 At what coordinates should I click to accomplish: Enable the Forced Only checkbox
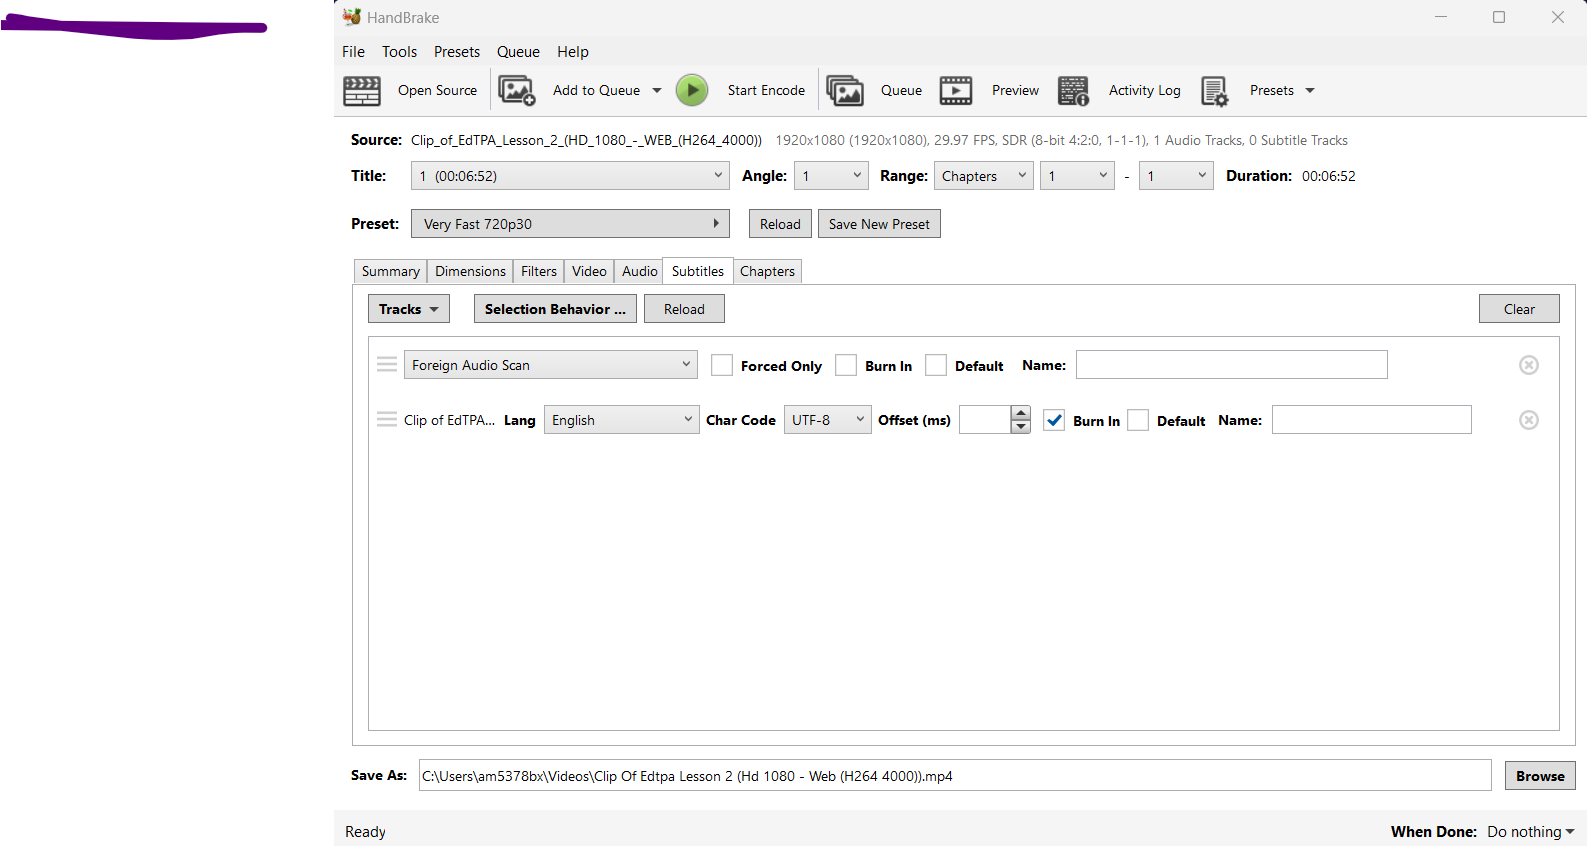coord(722,366)
